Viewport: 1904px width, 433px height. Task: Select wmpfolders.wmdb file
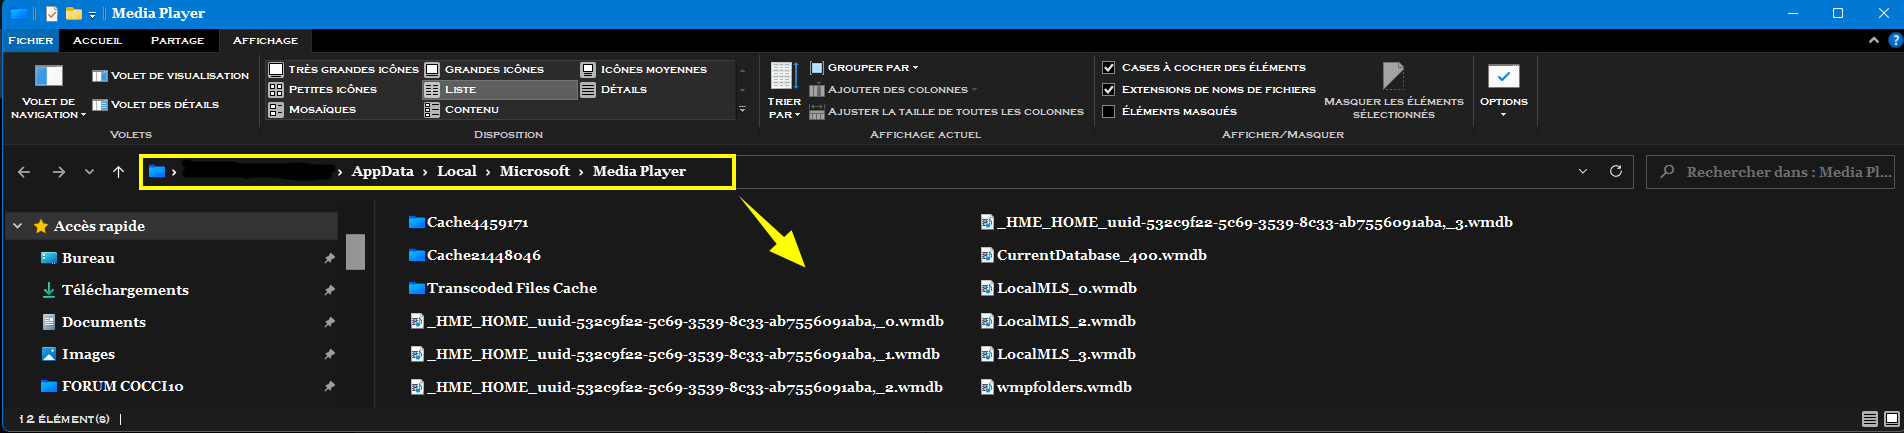[x=1056, y=387]
